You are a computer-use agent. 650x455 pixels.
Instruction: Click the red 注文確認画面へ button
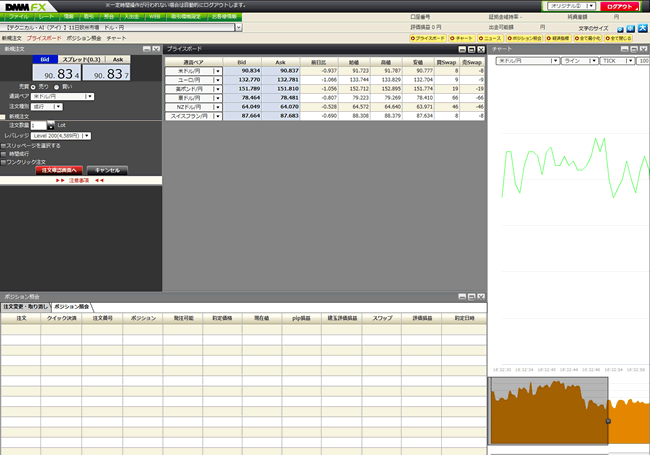[59, 170]
